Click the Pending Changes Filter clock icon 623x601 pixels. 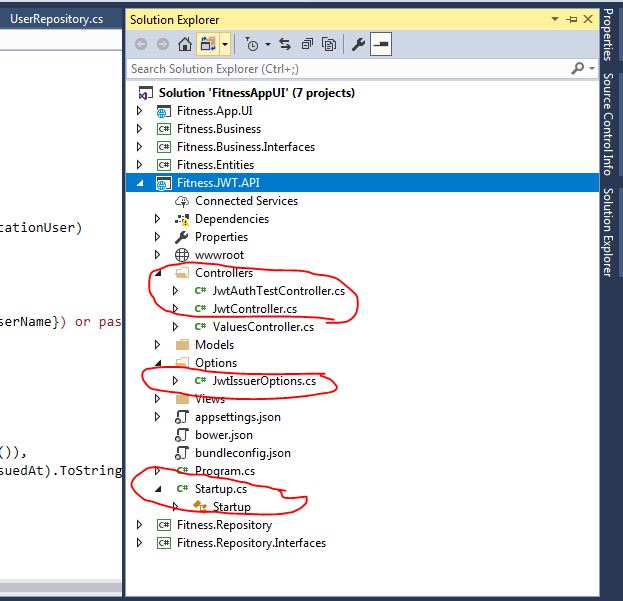[252, 44]
